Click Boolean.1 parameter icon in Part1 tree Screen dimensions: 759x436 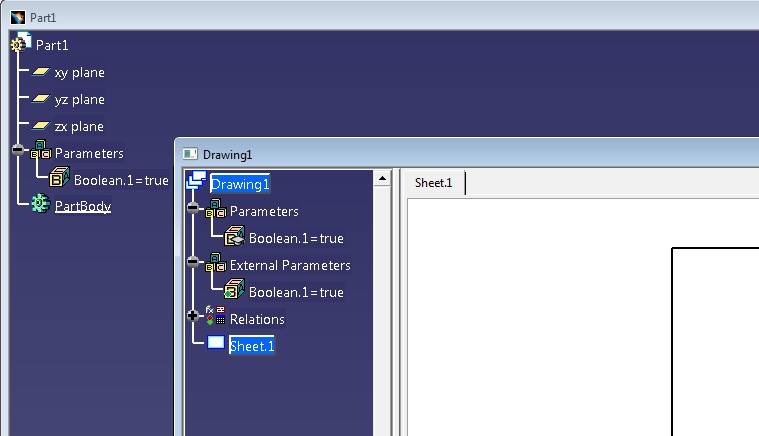click(59, 177)
